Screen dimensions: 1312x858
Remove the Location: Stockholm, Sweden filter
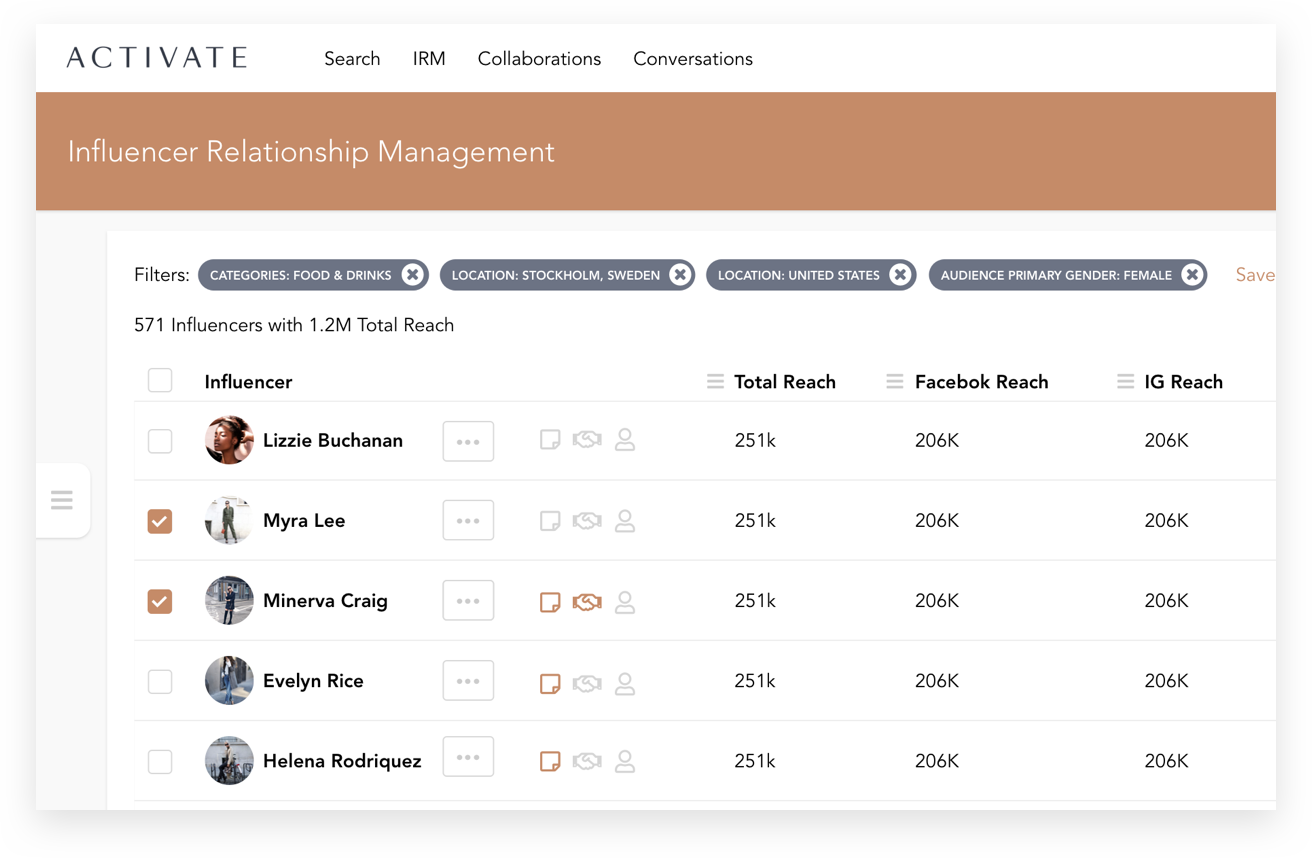pyautogui.click(x=680, y=275)
